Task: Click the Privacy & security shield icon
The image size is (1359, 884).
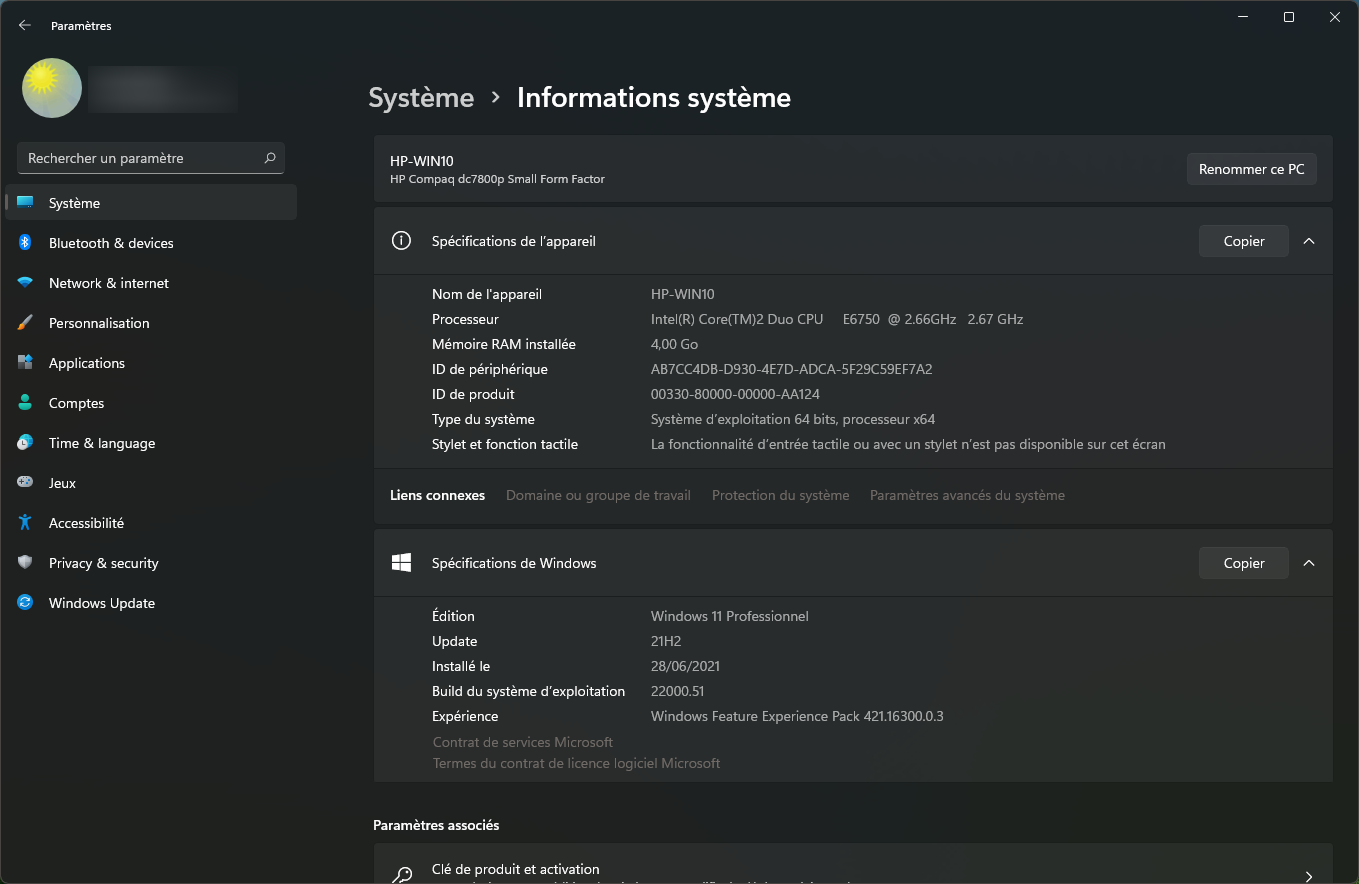Action: (25, 563)
